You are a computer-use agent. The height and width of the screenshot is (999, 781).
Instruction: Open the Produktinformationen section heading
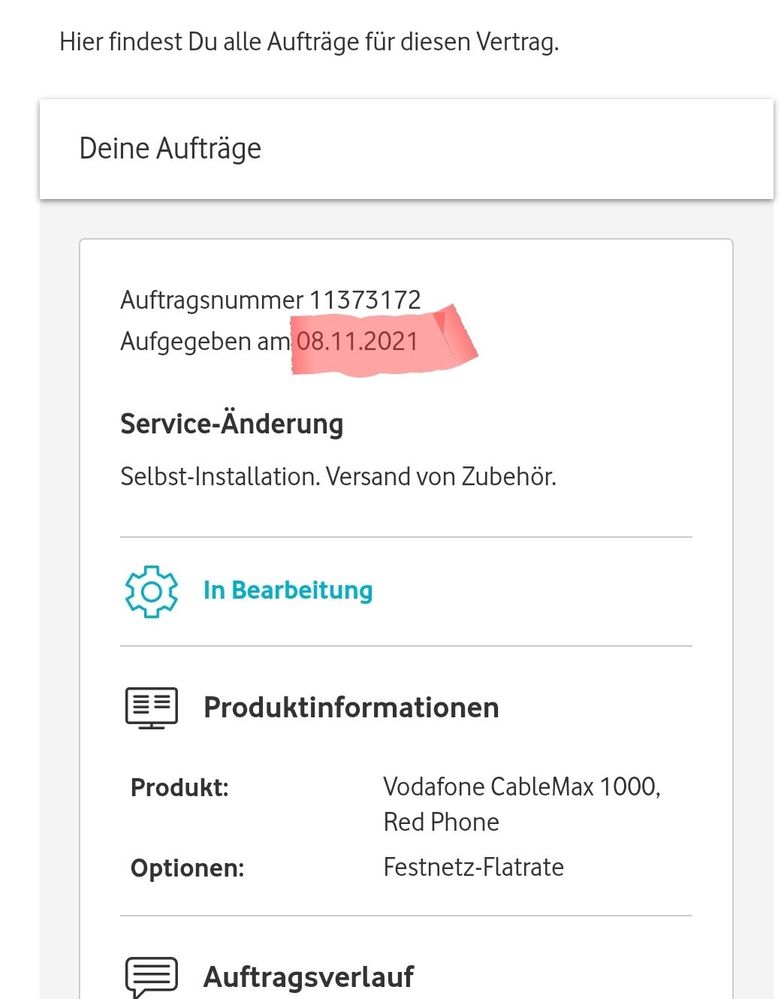pos(351,708)
